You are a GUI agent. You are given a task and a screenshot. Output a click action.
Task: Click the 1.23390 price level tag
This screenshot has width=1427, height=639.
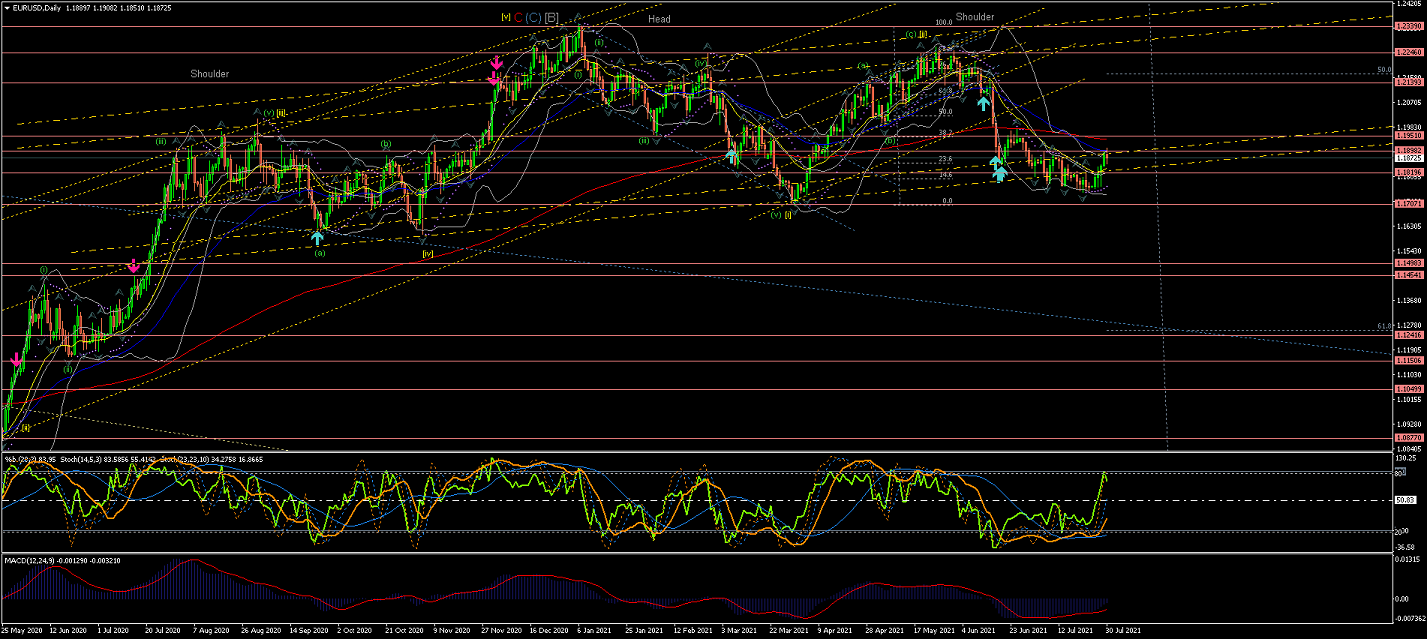pyautogui.click(x=1408, y=26)
